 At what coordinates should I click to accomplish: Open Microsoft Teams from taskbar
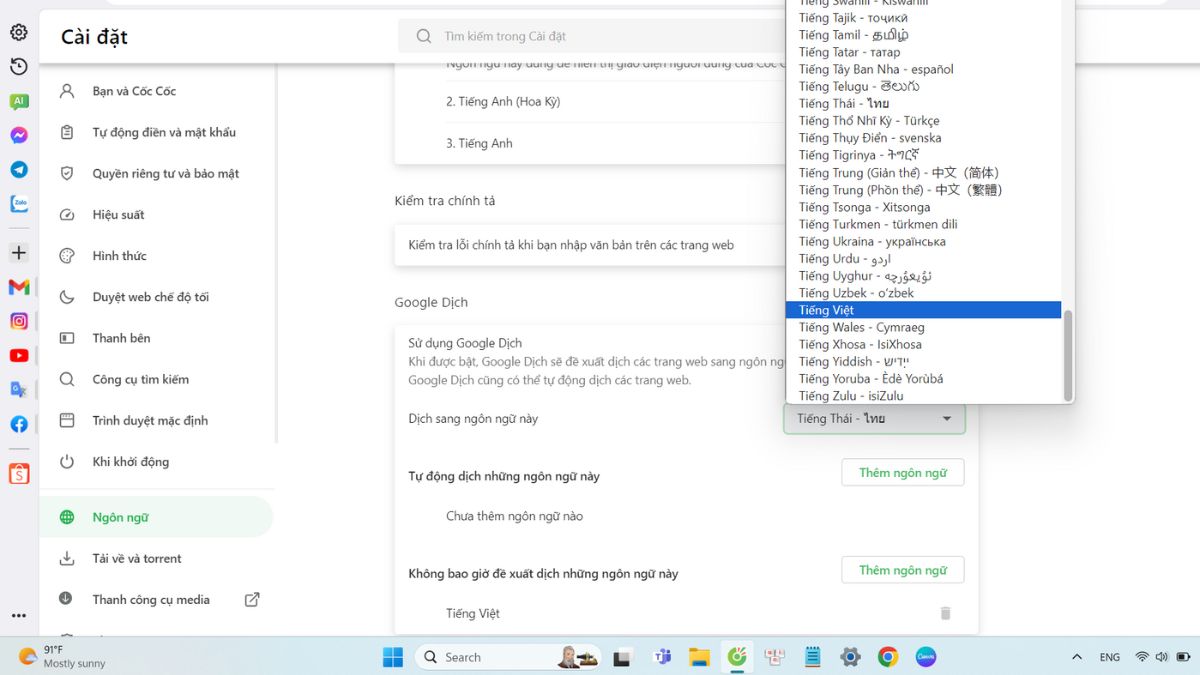click(661, 657)
